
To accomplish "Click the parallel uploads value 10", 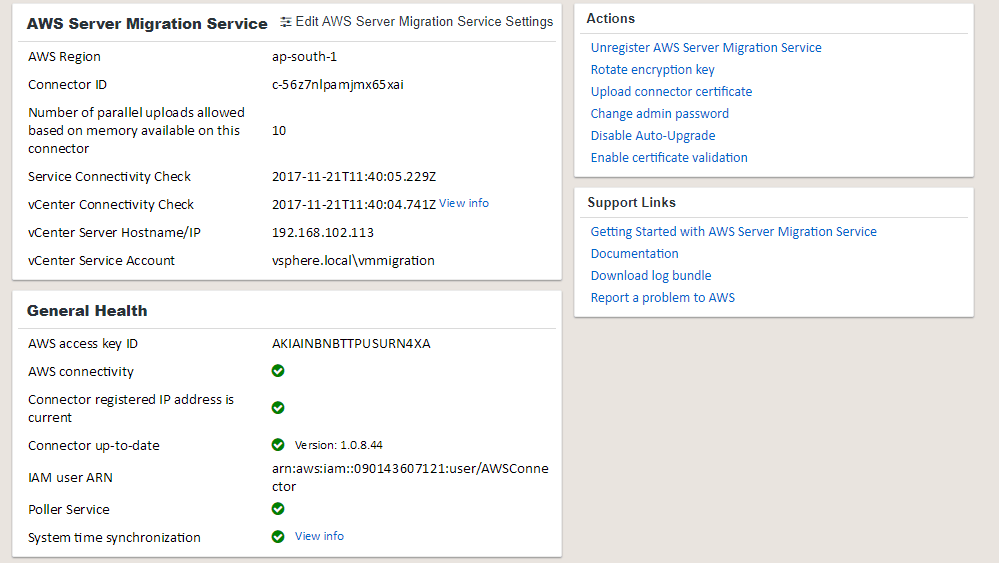I will click(x=279, y=131).
